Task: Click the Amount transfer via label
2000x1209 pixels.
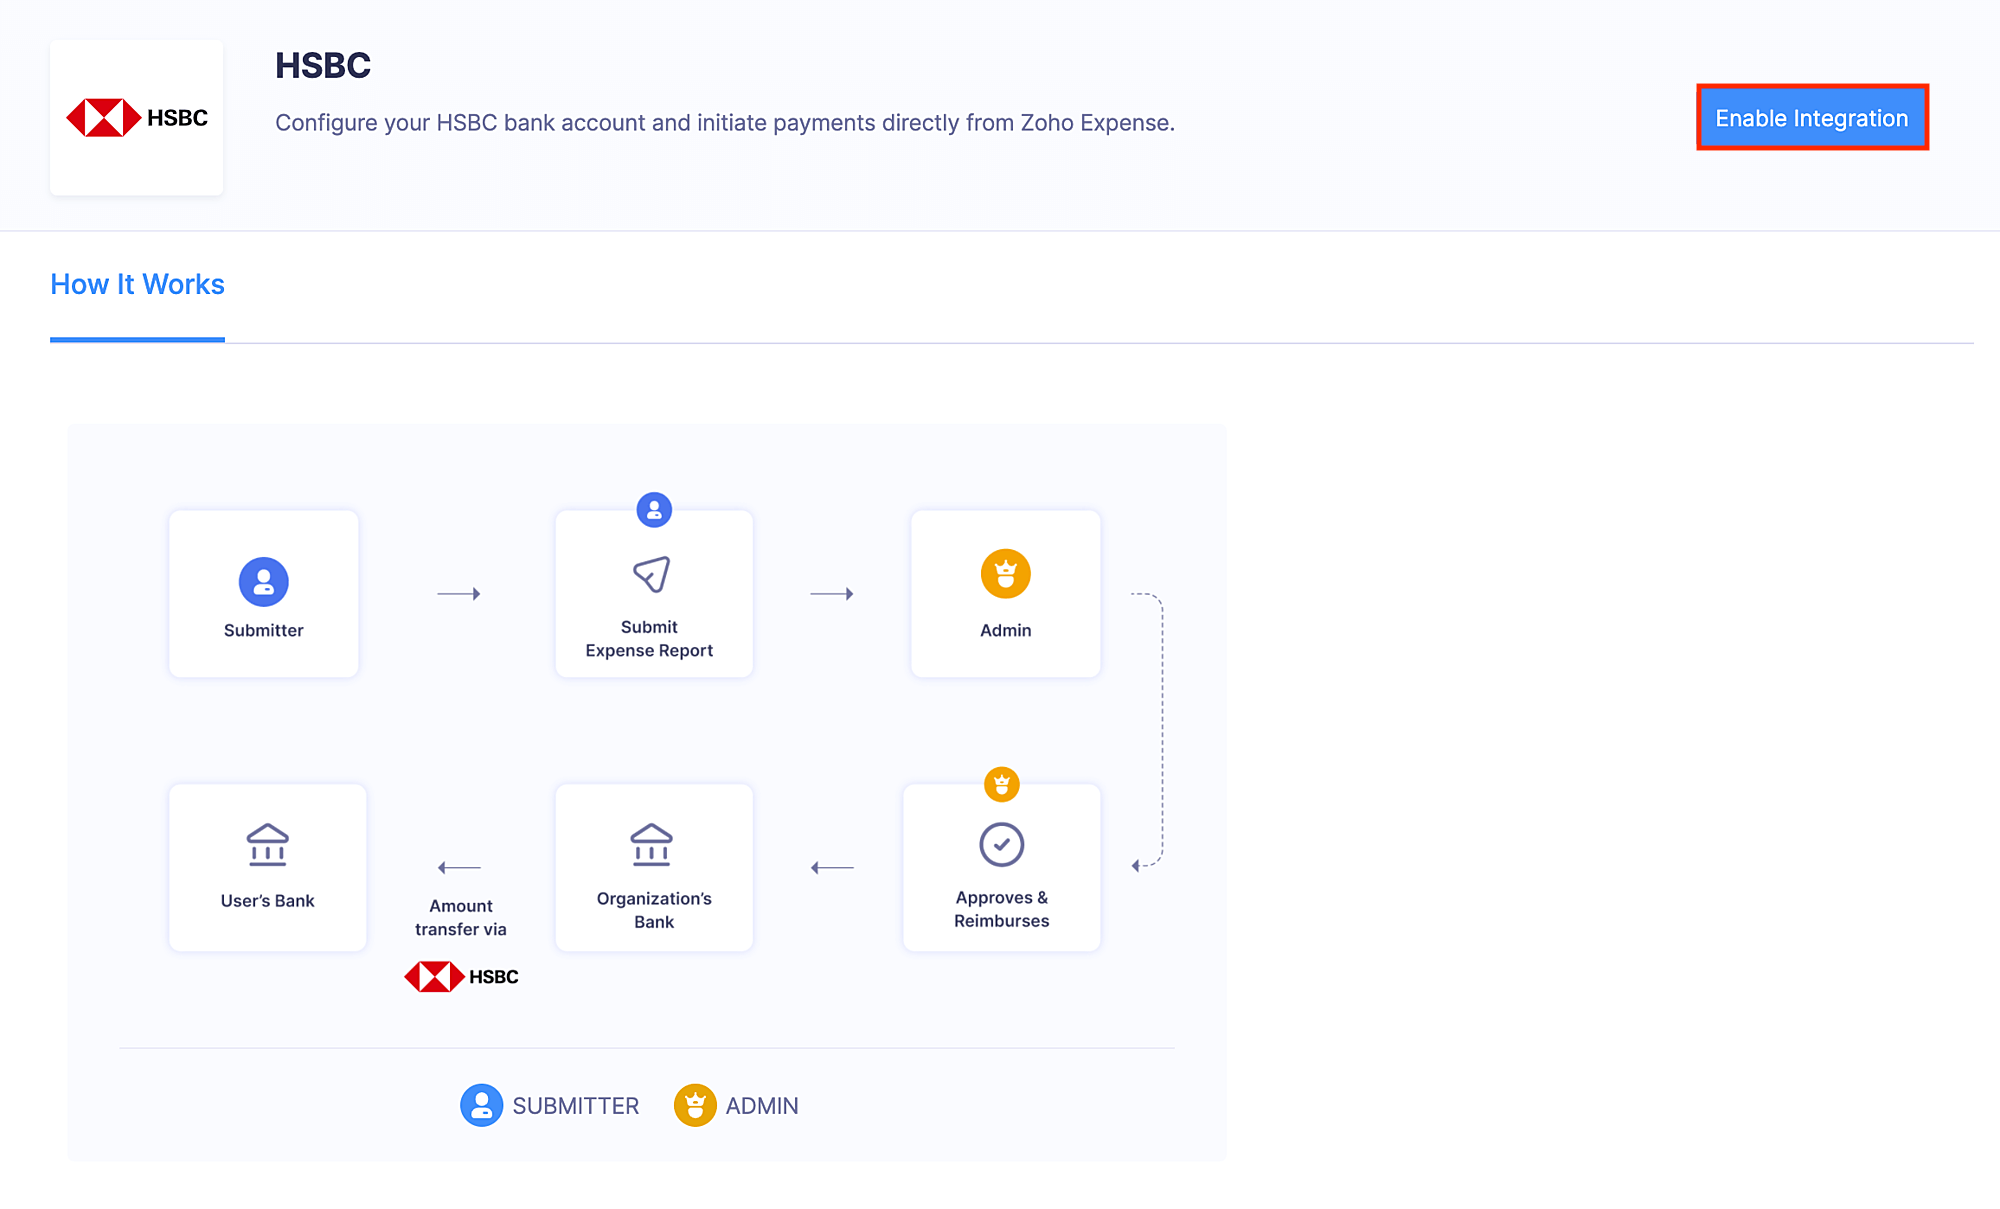Action: [x=461, y=917]
